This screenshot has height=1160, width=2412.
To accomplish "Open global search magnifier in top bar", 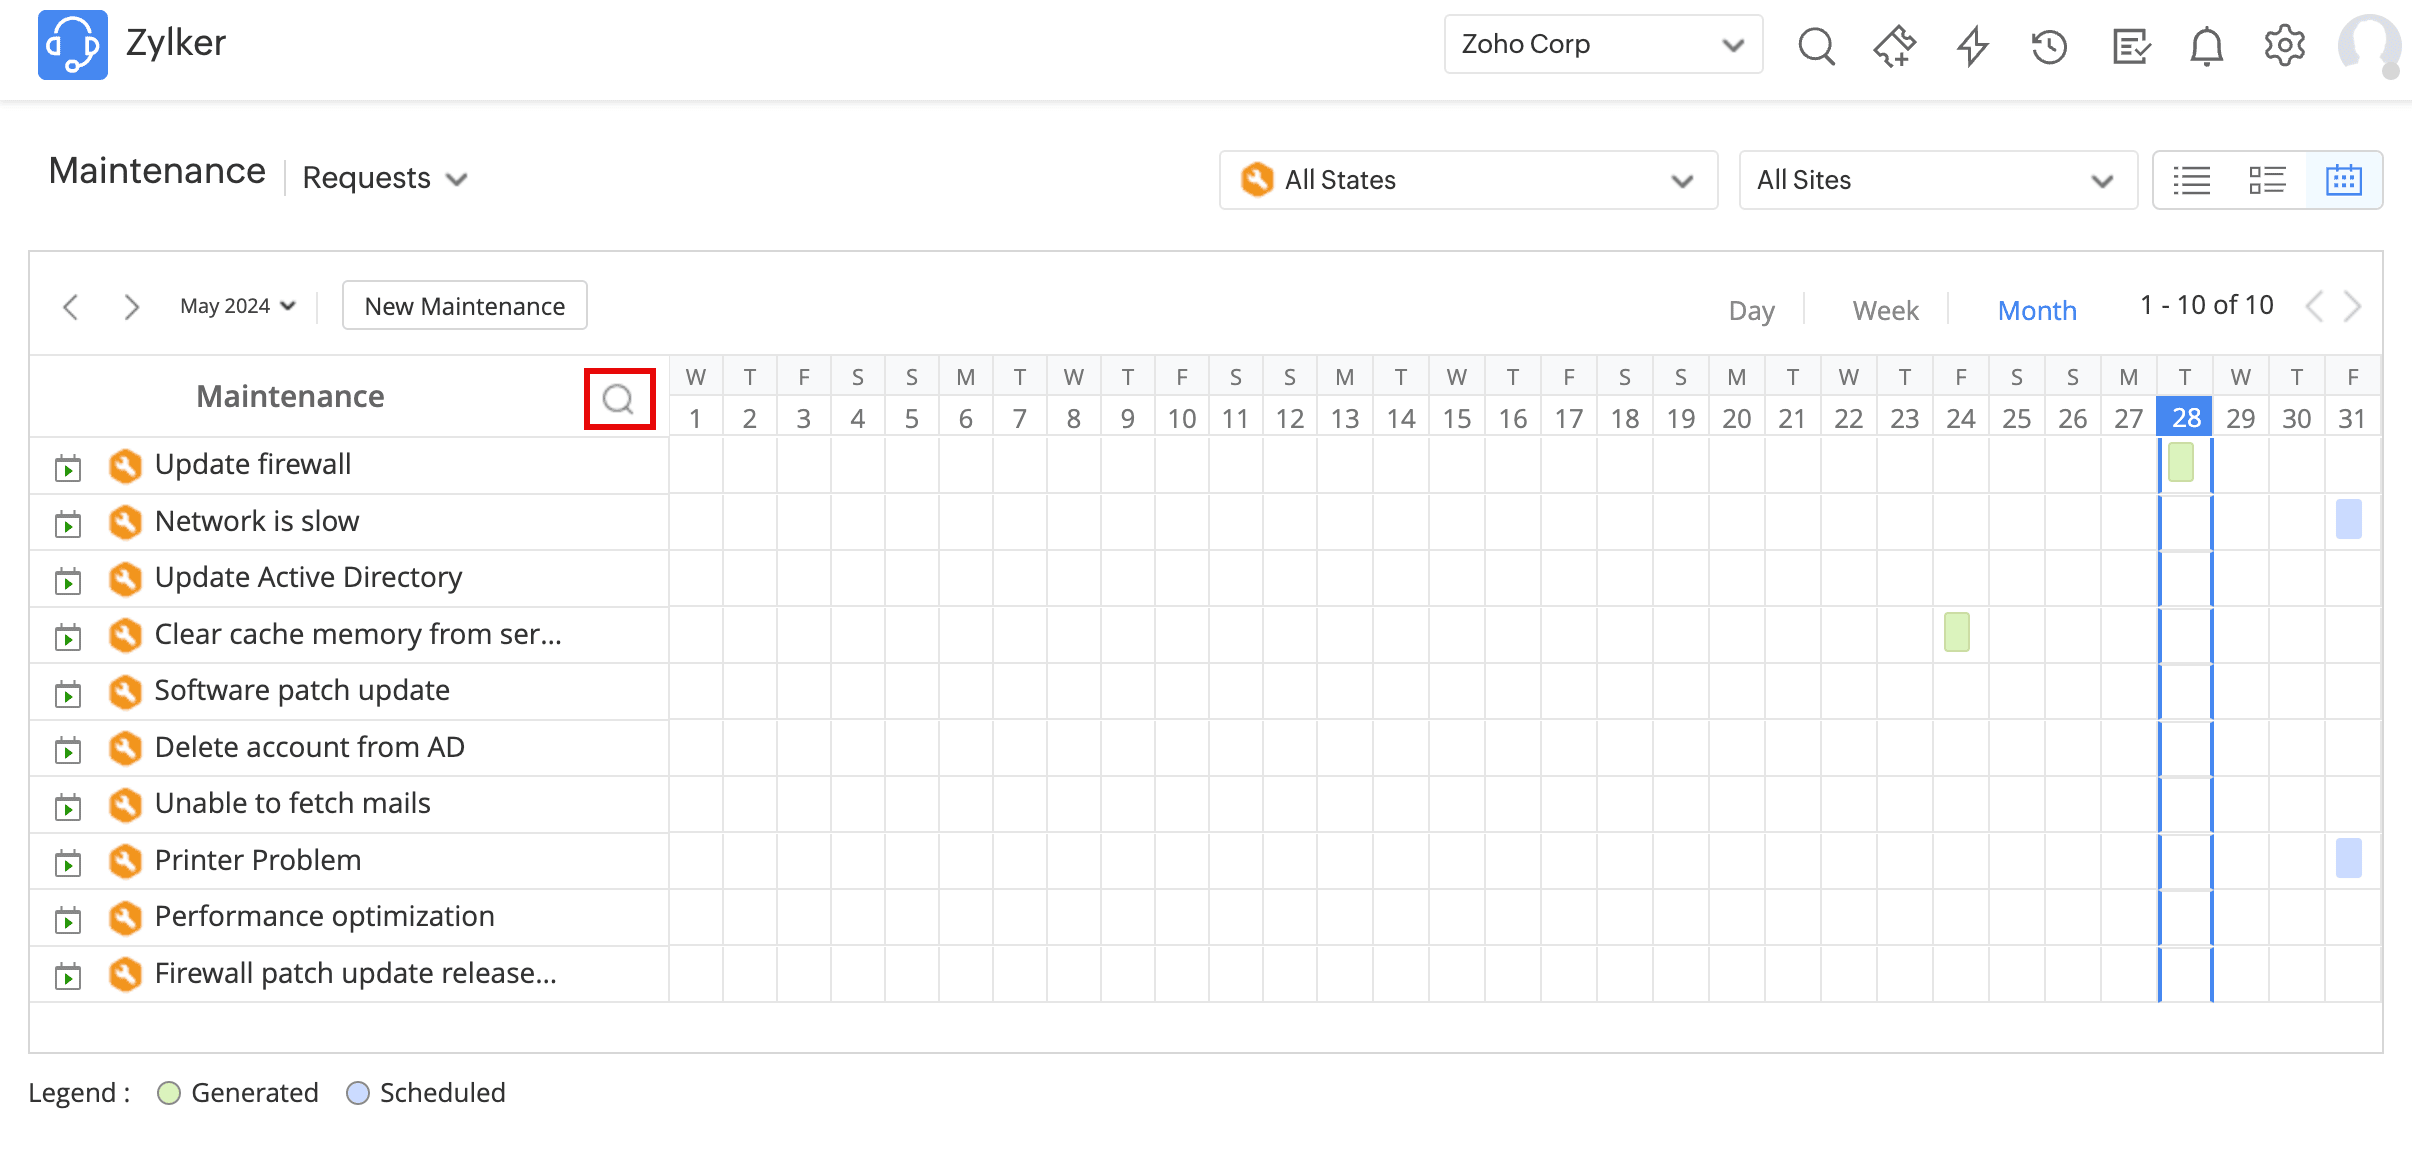I will pos(1816,46).
